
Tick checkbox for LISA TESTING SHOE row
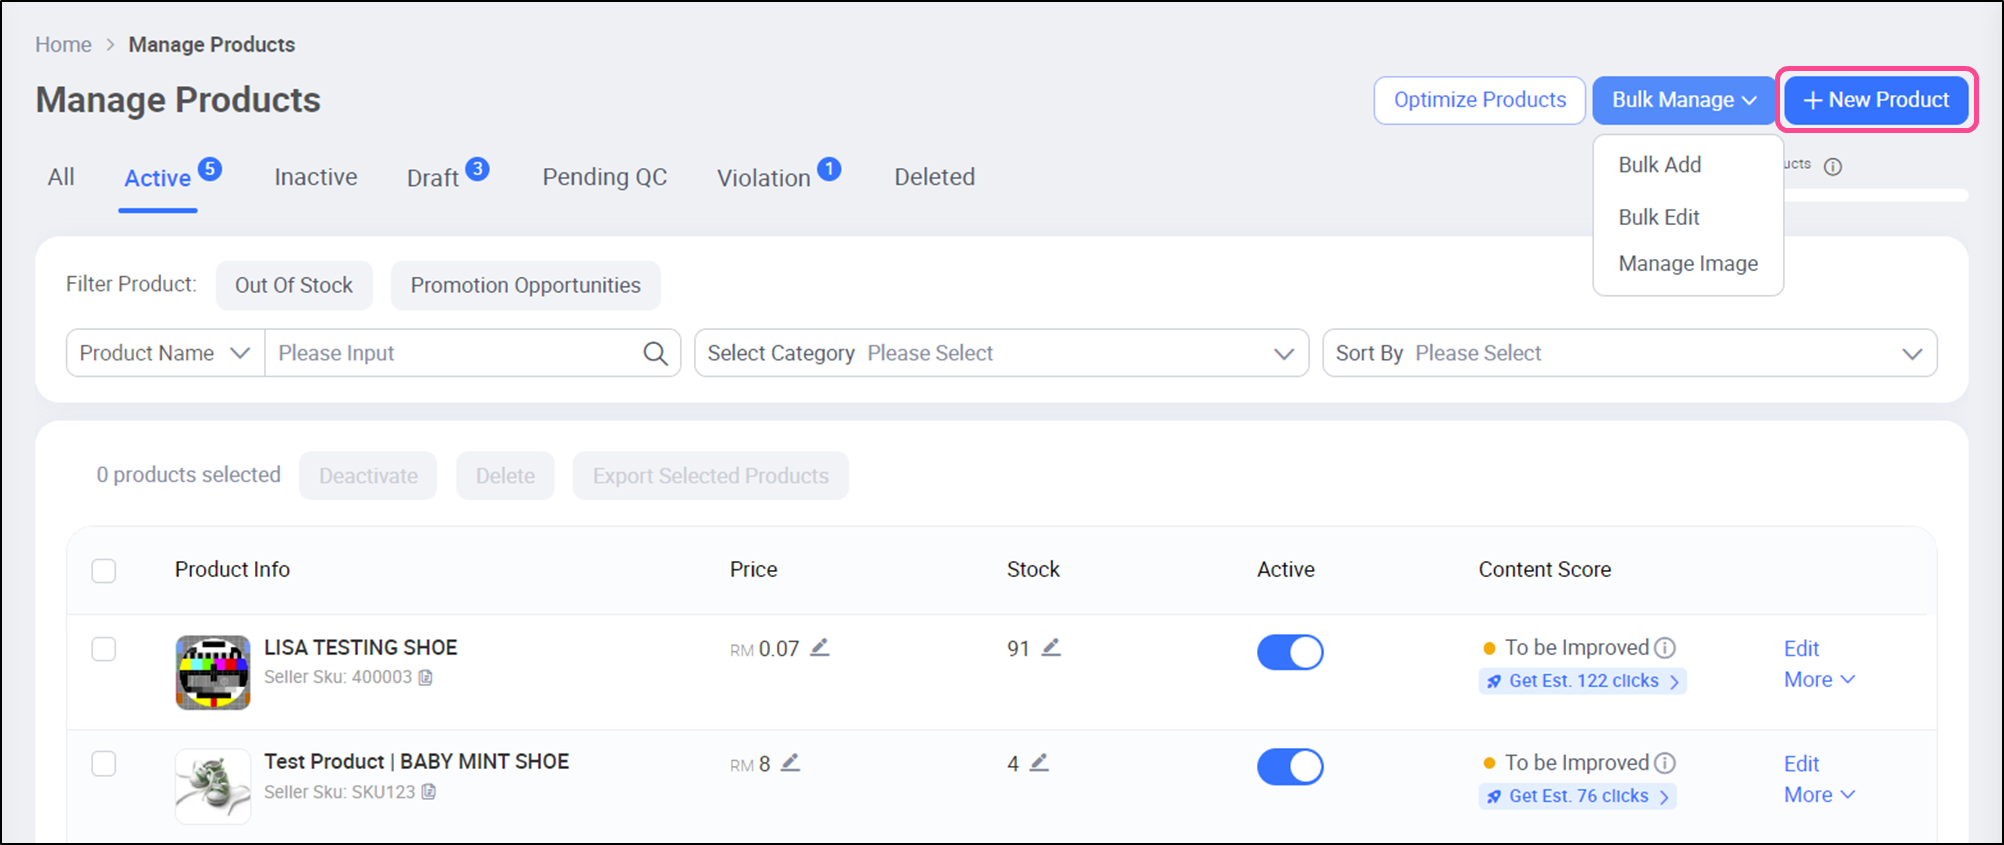click(104, 649)
